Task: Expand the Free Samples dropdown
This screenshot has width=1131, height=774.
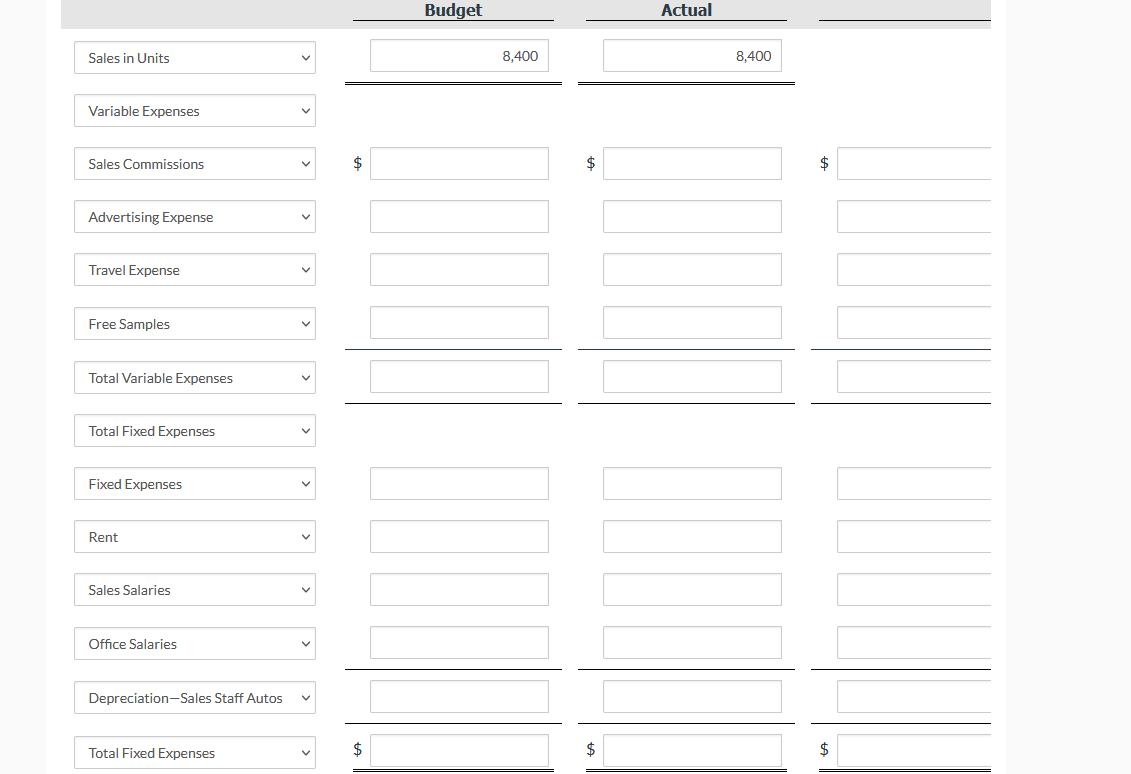Action: coord(194,323)
